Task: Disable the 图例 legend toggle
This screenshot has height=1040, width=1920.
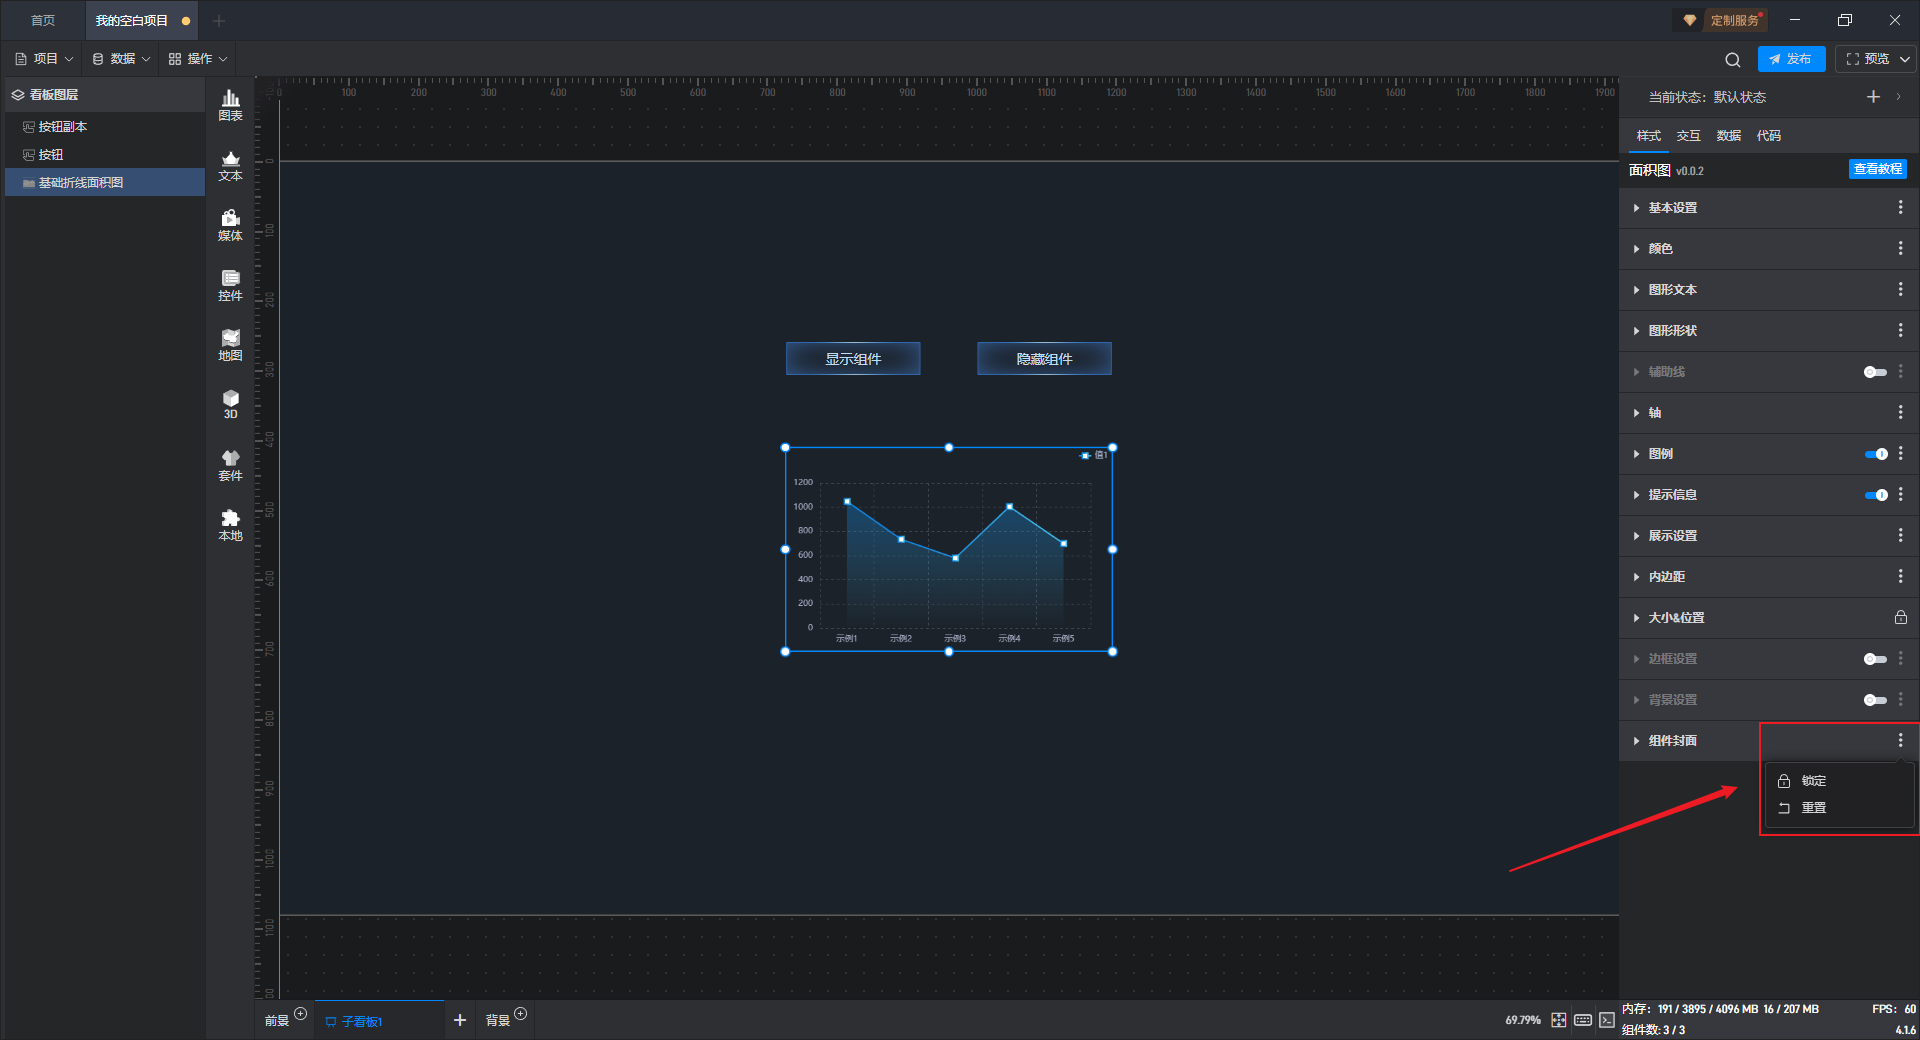Action: tap(1876, 454)
